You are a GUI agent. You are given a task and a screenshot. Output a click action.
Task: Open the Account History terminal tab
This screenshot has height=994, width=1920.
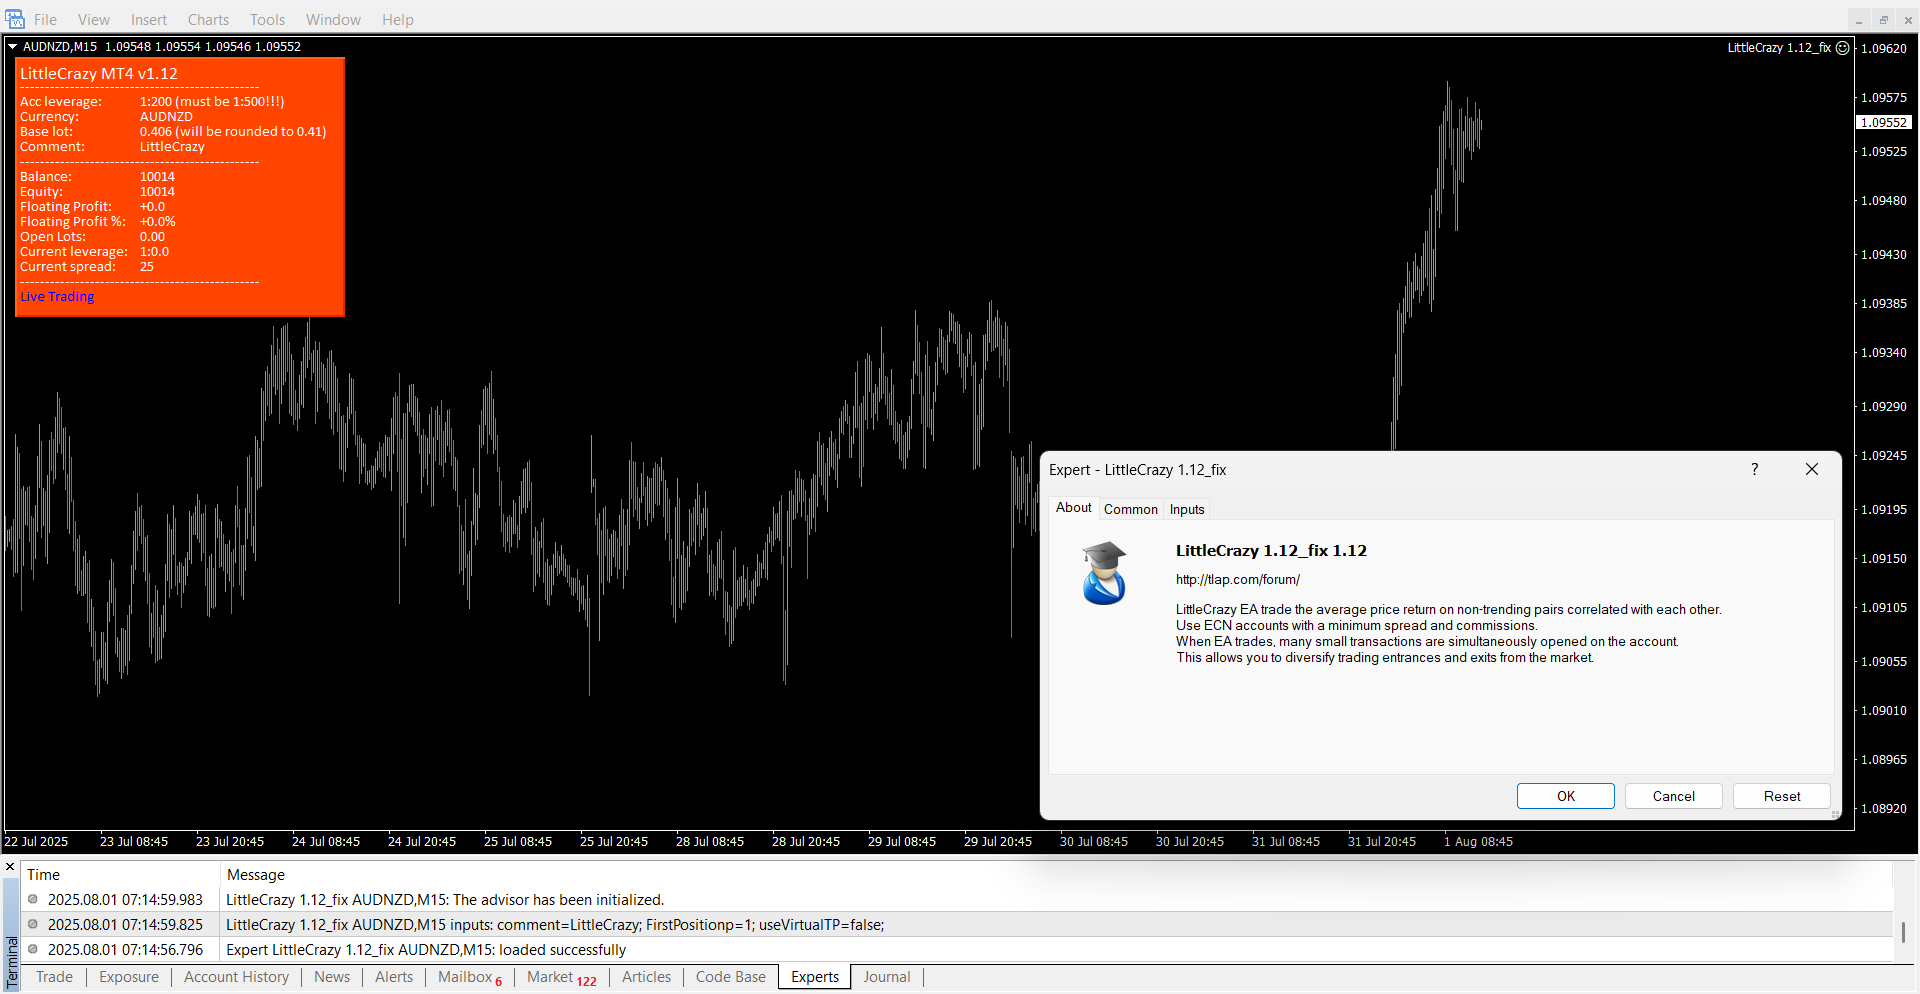pos(236,977)
